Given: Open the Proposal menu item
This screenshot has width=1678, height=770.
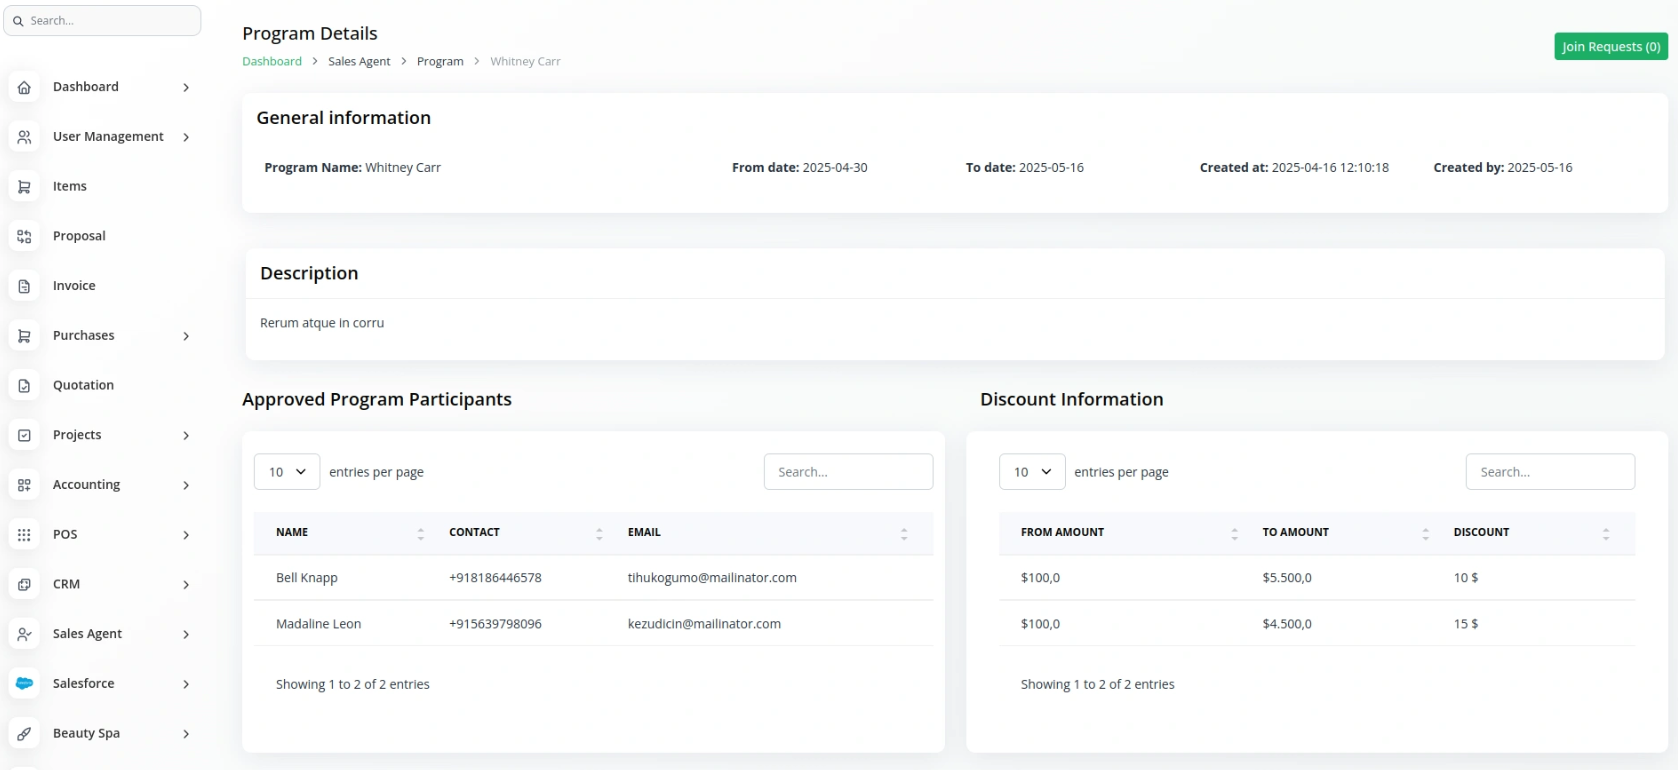Looking at the screenshot, I should coord(79,236).
